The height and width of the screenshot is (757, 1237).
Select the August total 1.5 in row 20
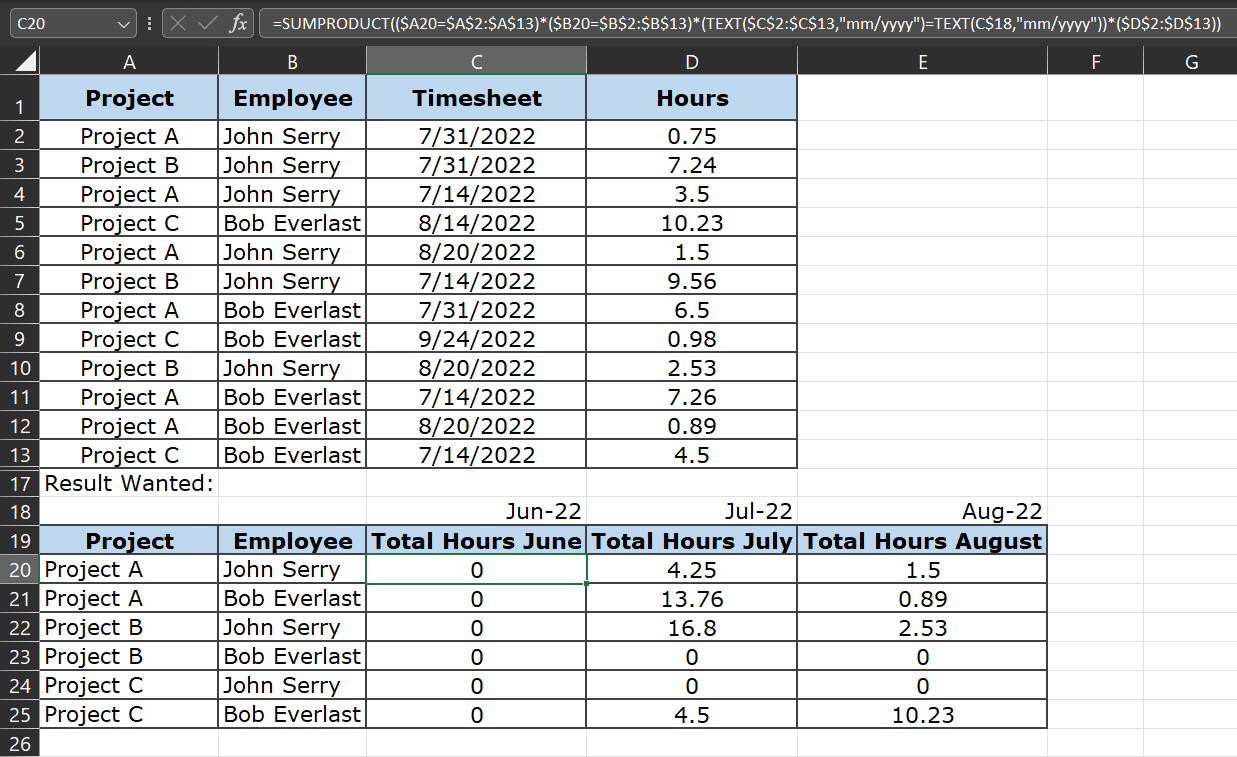(922, 569)
